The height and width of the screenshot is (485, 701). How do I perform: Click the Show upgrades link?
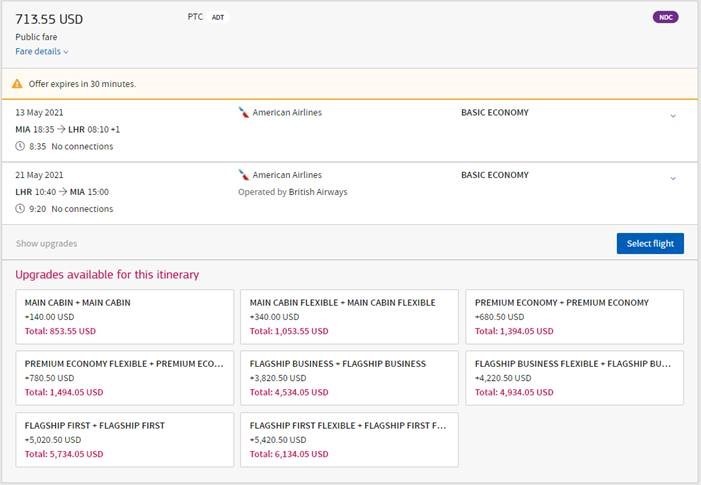coord(46,243)
